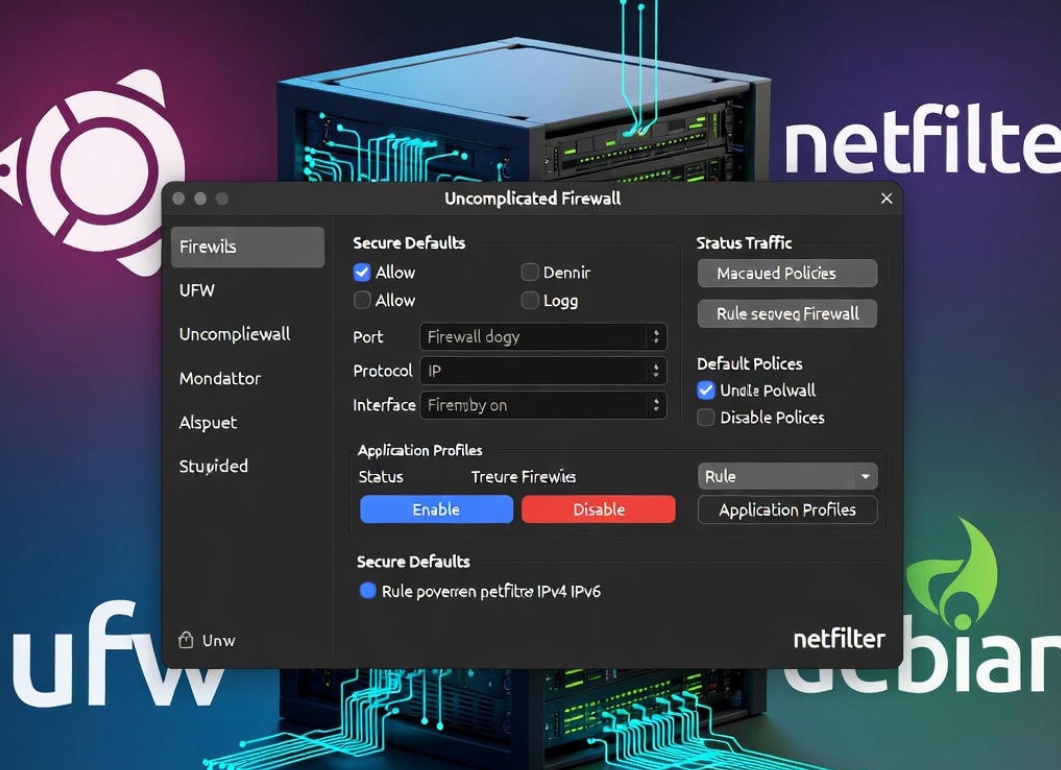The height and width of the screenshot is (770, 1061).
Task: Toggle the Undle Polwall checkbox
Action: pos(706,390)
